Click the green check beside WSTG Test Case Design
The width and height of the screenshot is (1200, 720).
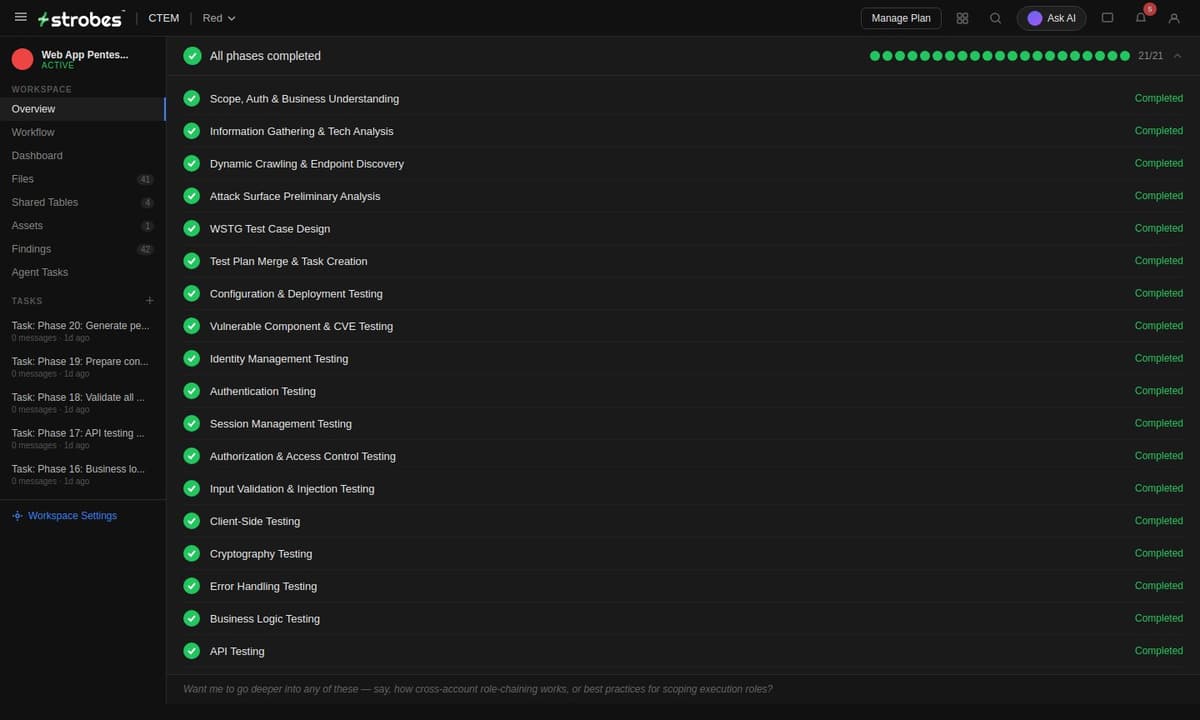coord(192,228)
